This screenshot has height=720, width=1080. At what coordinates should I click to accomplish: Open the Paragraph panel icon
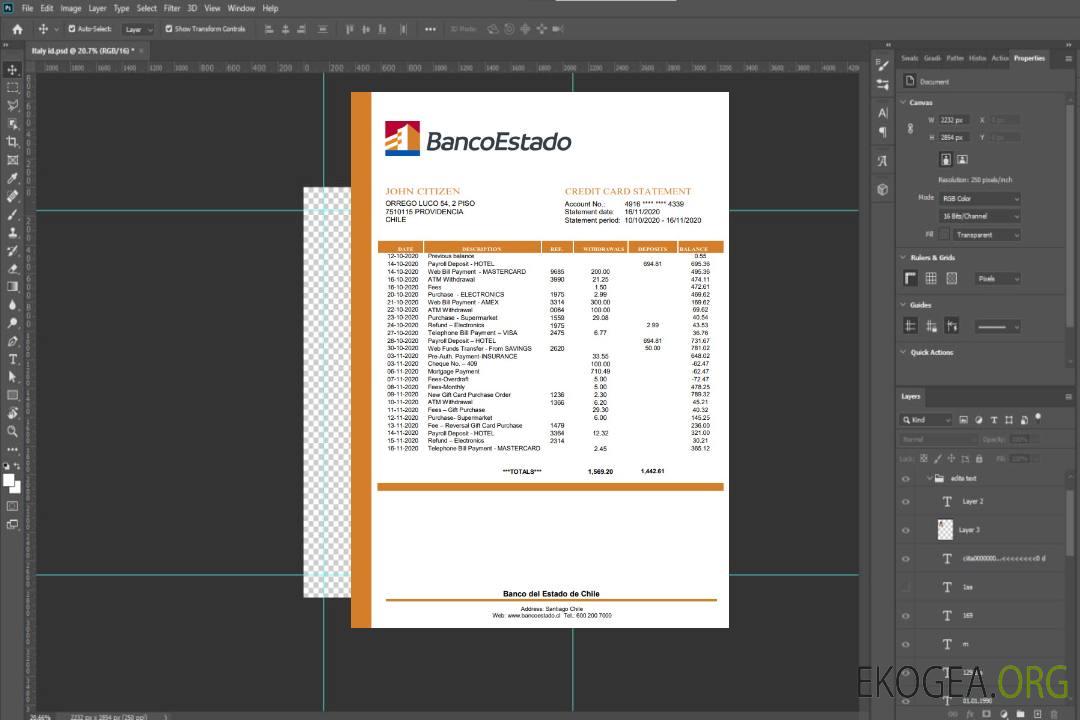click(x=882, y=132)
